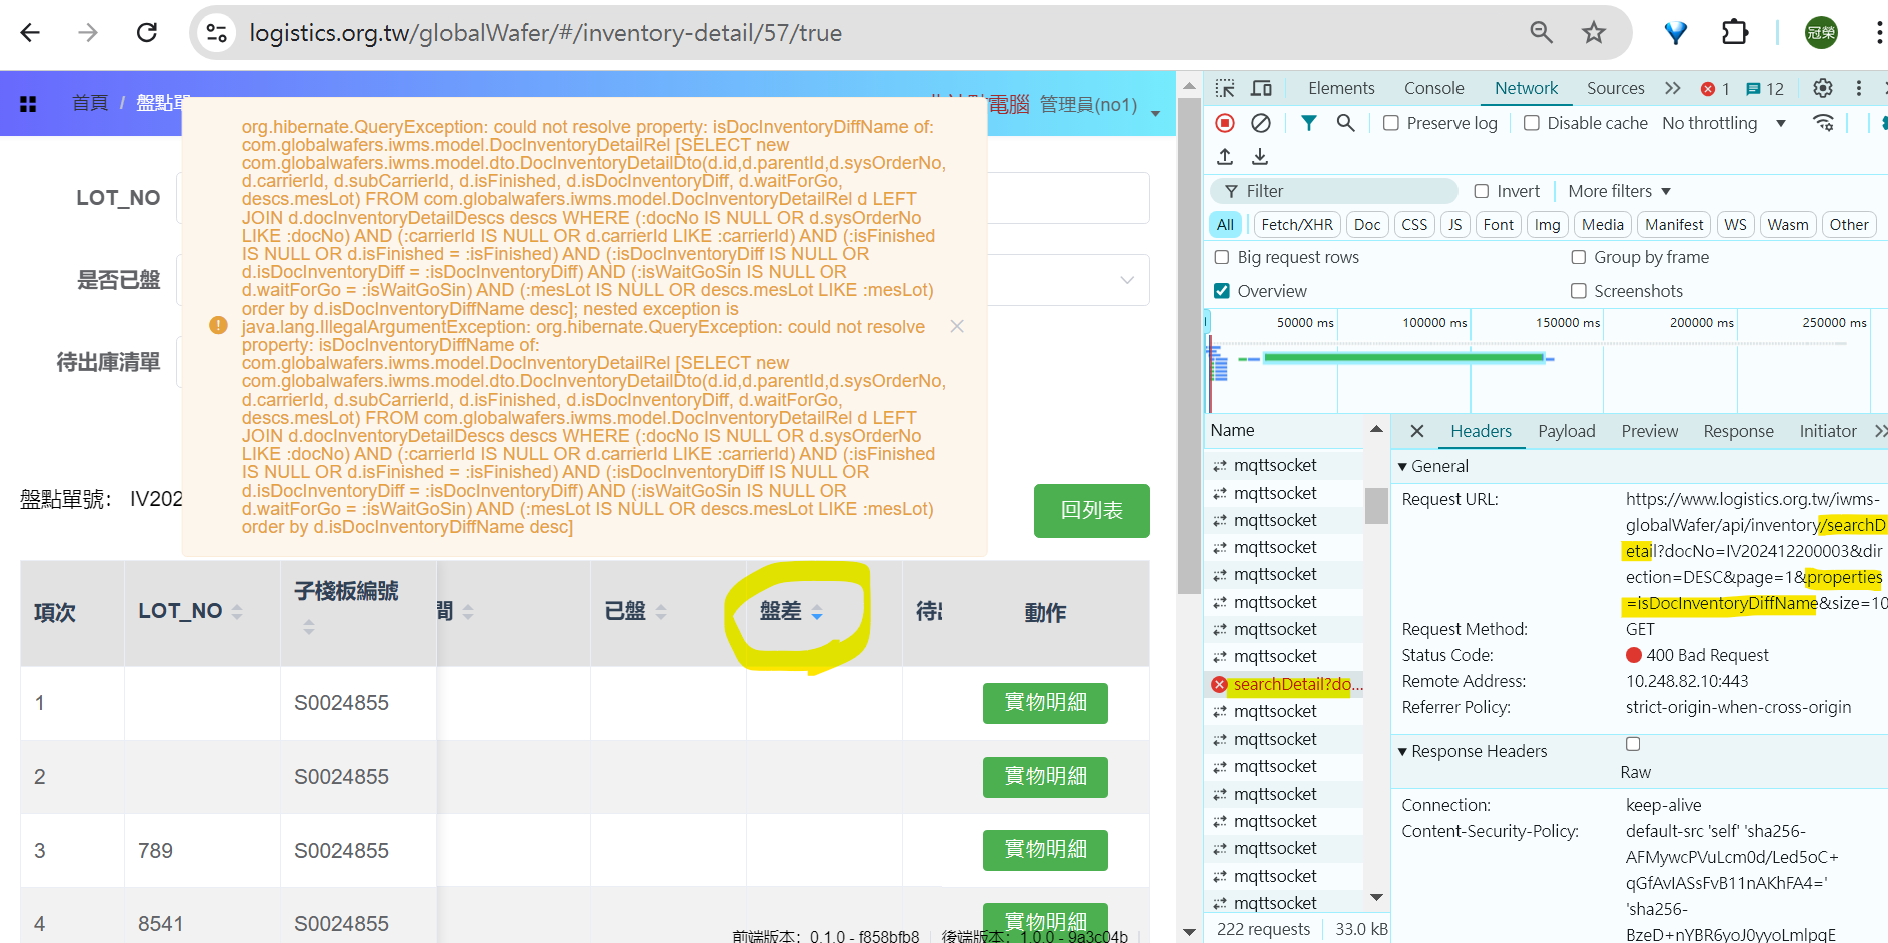Switch to the Elements tab
Screen dimensions: 1888x943
[x=1341, y=88]
